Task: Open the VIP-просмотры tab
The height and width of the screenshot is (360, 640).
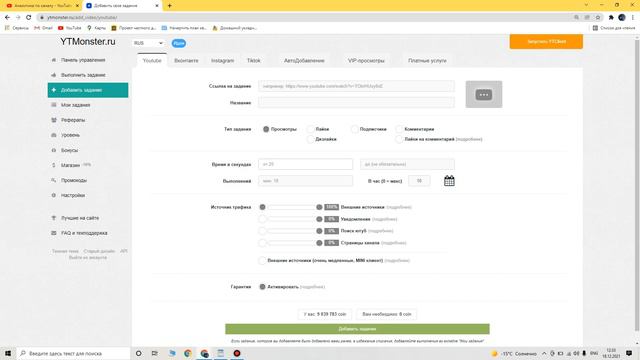Action: pyautogui.click(x=366, y=60)
